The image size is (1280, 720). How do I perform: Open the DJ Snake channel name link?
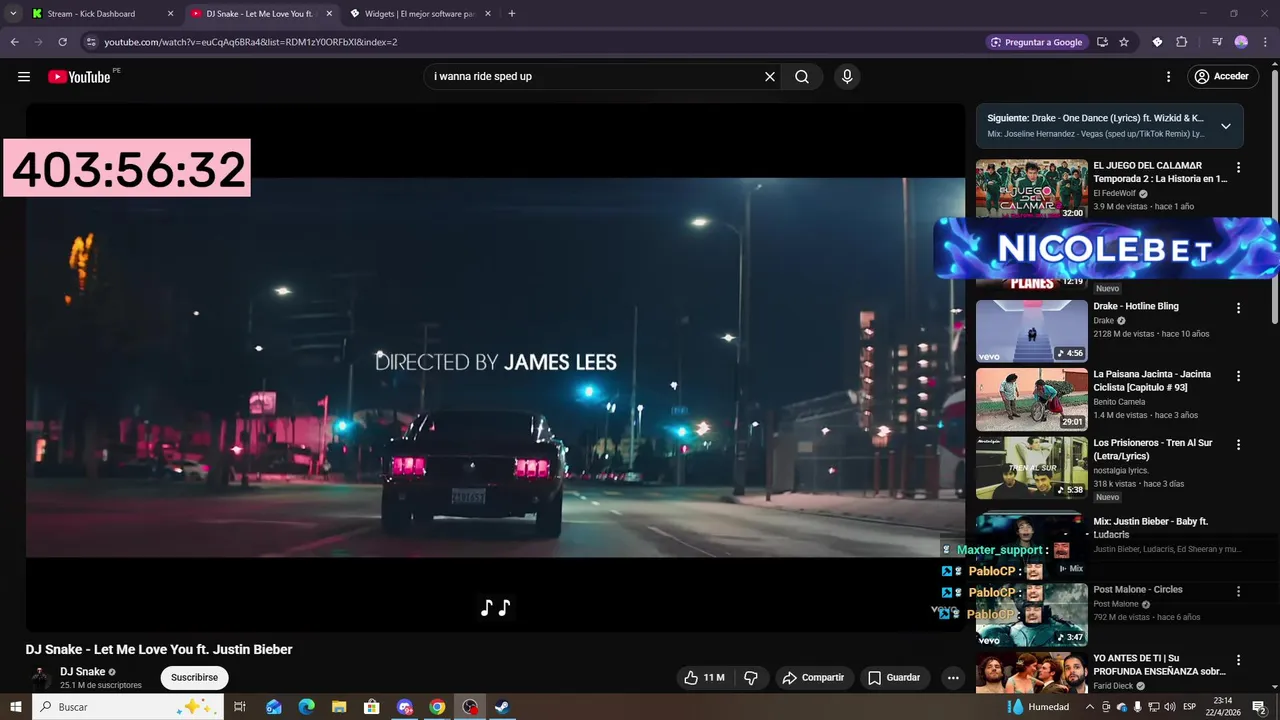[x=82, y=672]
